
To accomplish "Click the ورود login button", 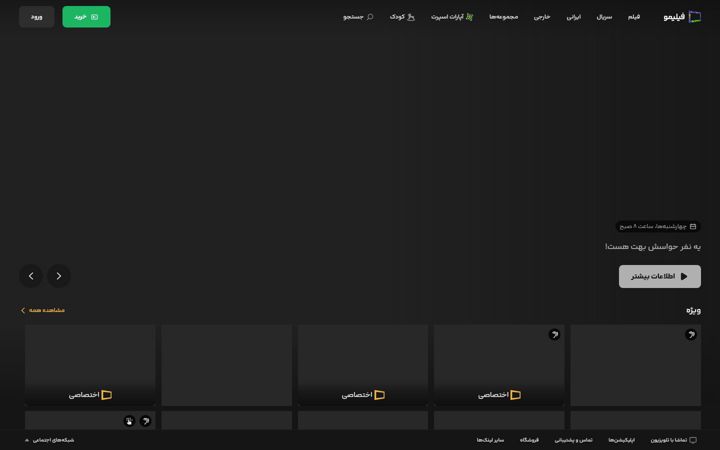I will point(37,17).
